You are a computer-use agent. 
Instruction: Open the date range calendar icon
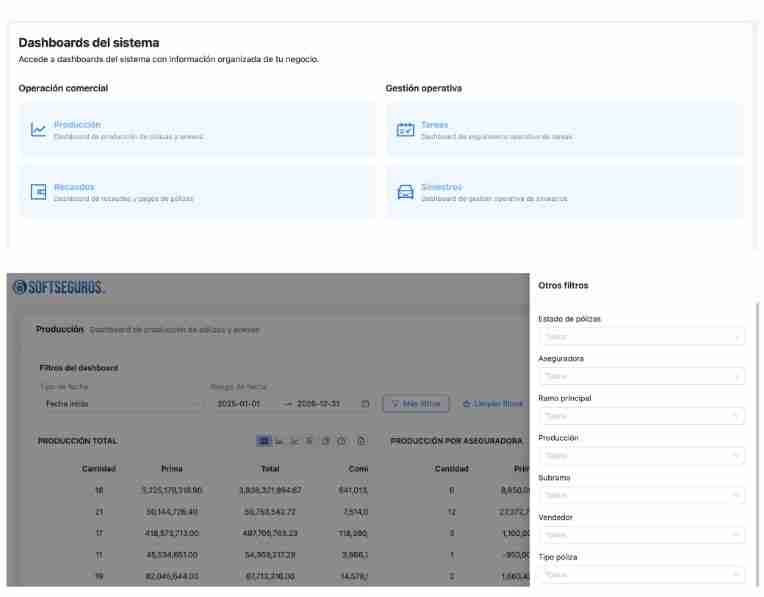[365, 404]
